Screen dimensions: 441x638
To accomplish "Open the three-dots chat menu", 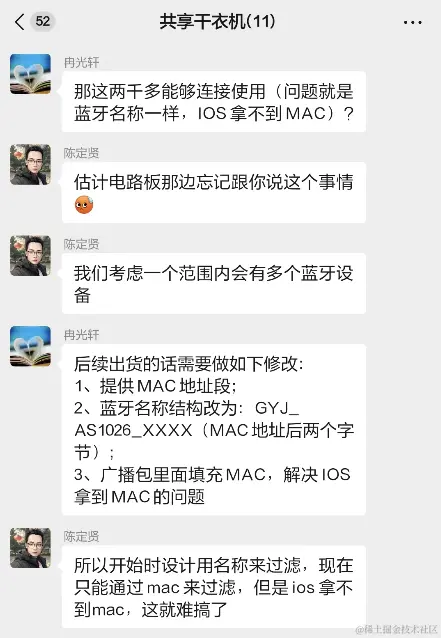I will [413, 22].
